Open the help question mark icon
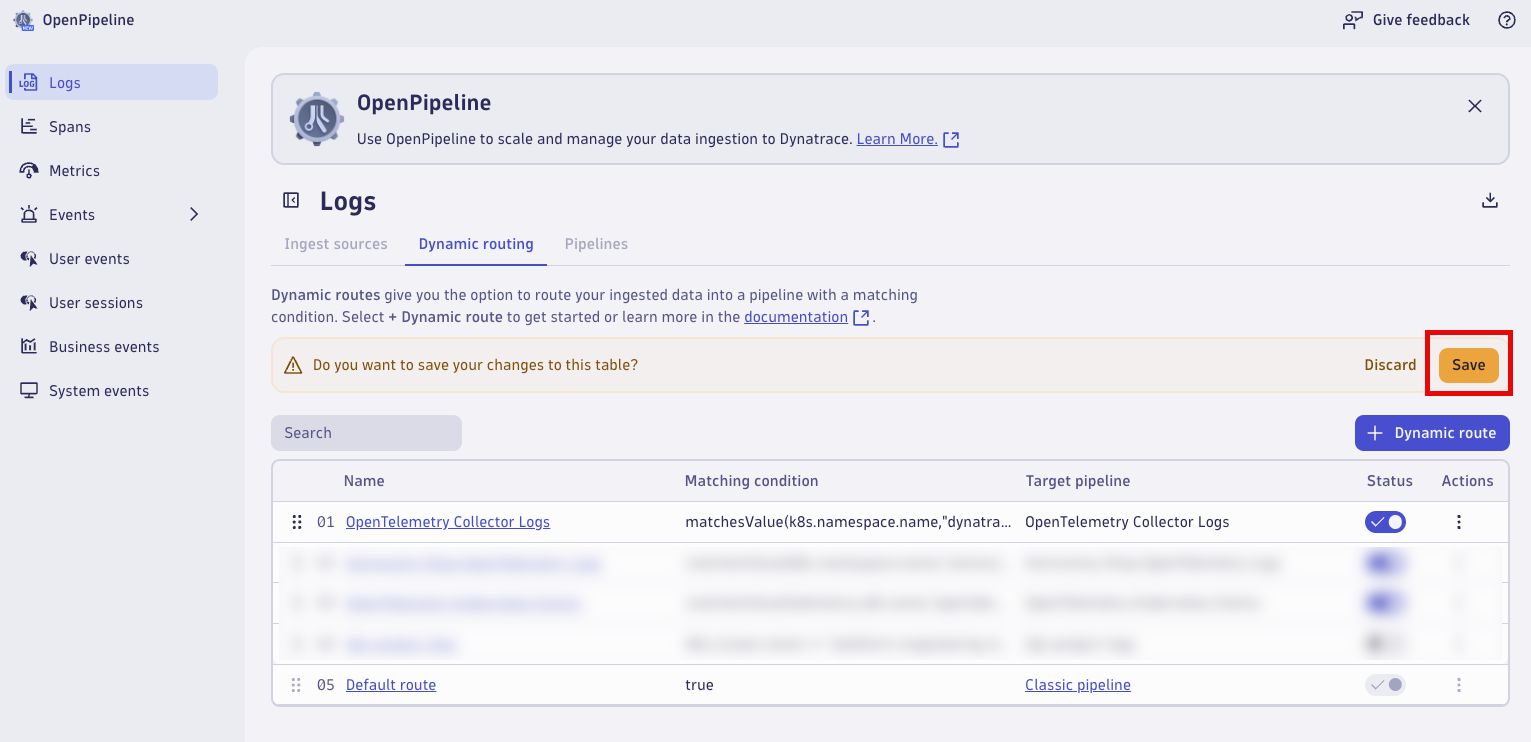Screen dimensions: 1531x742 coord(1507,20)
